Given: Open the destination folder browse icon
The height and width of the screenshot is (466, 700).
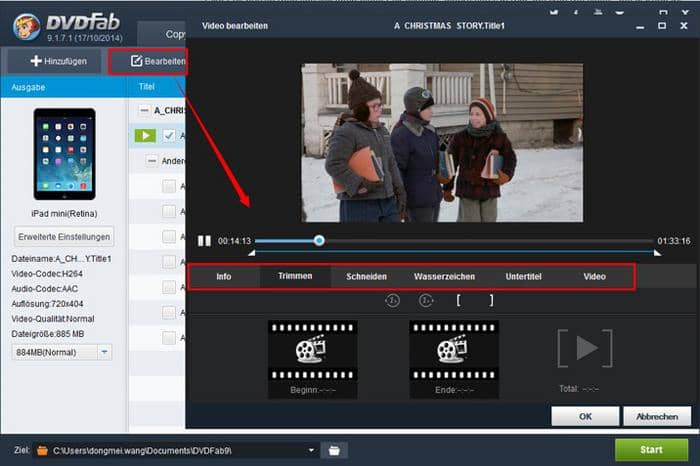Looking at the screenshot, I should coord(334,450).
